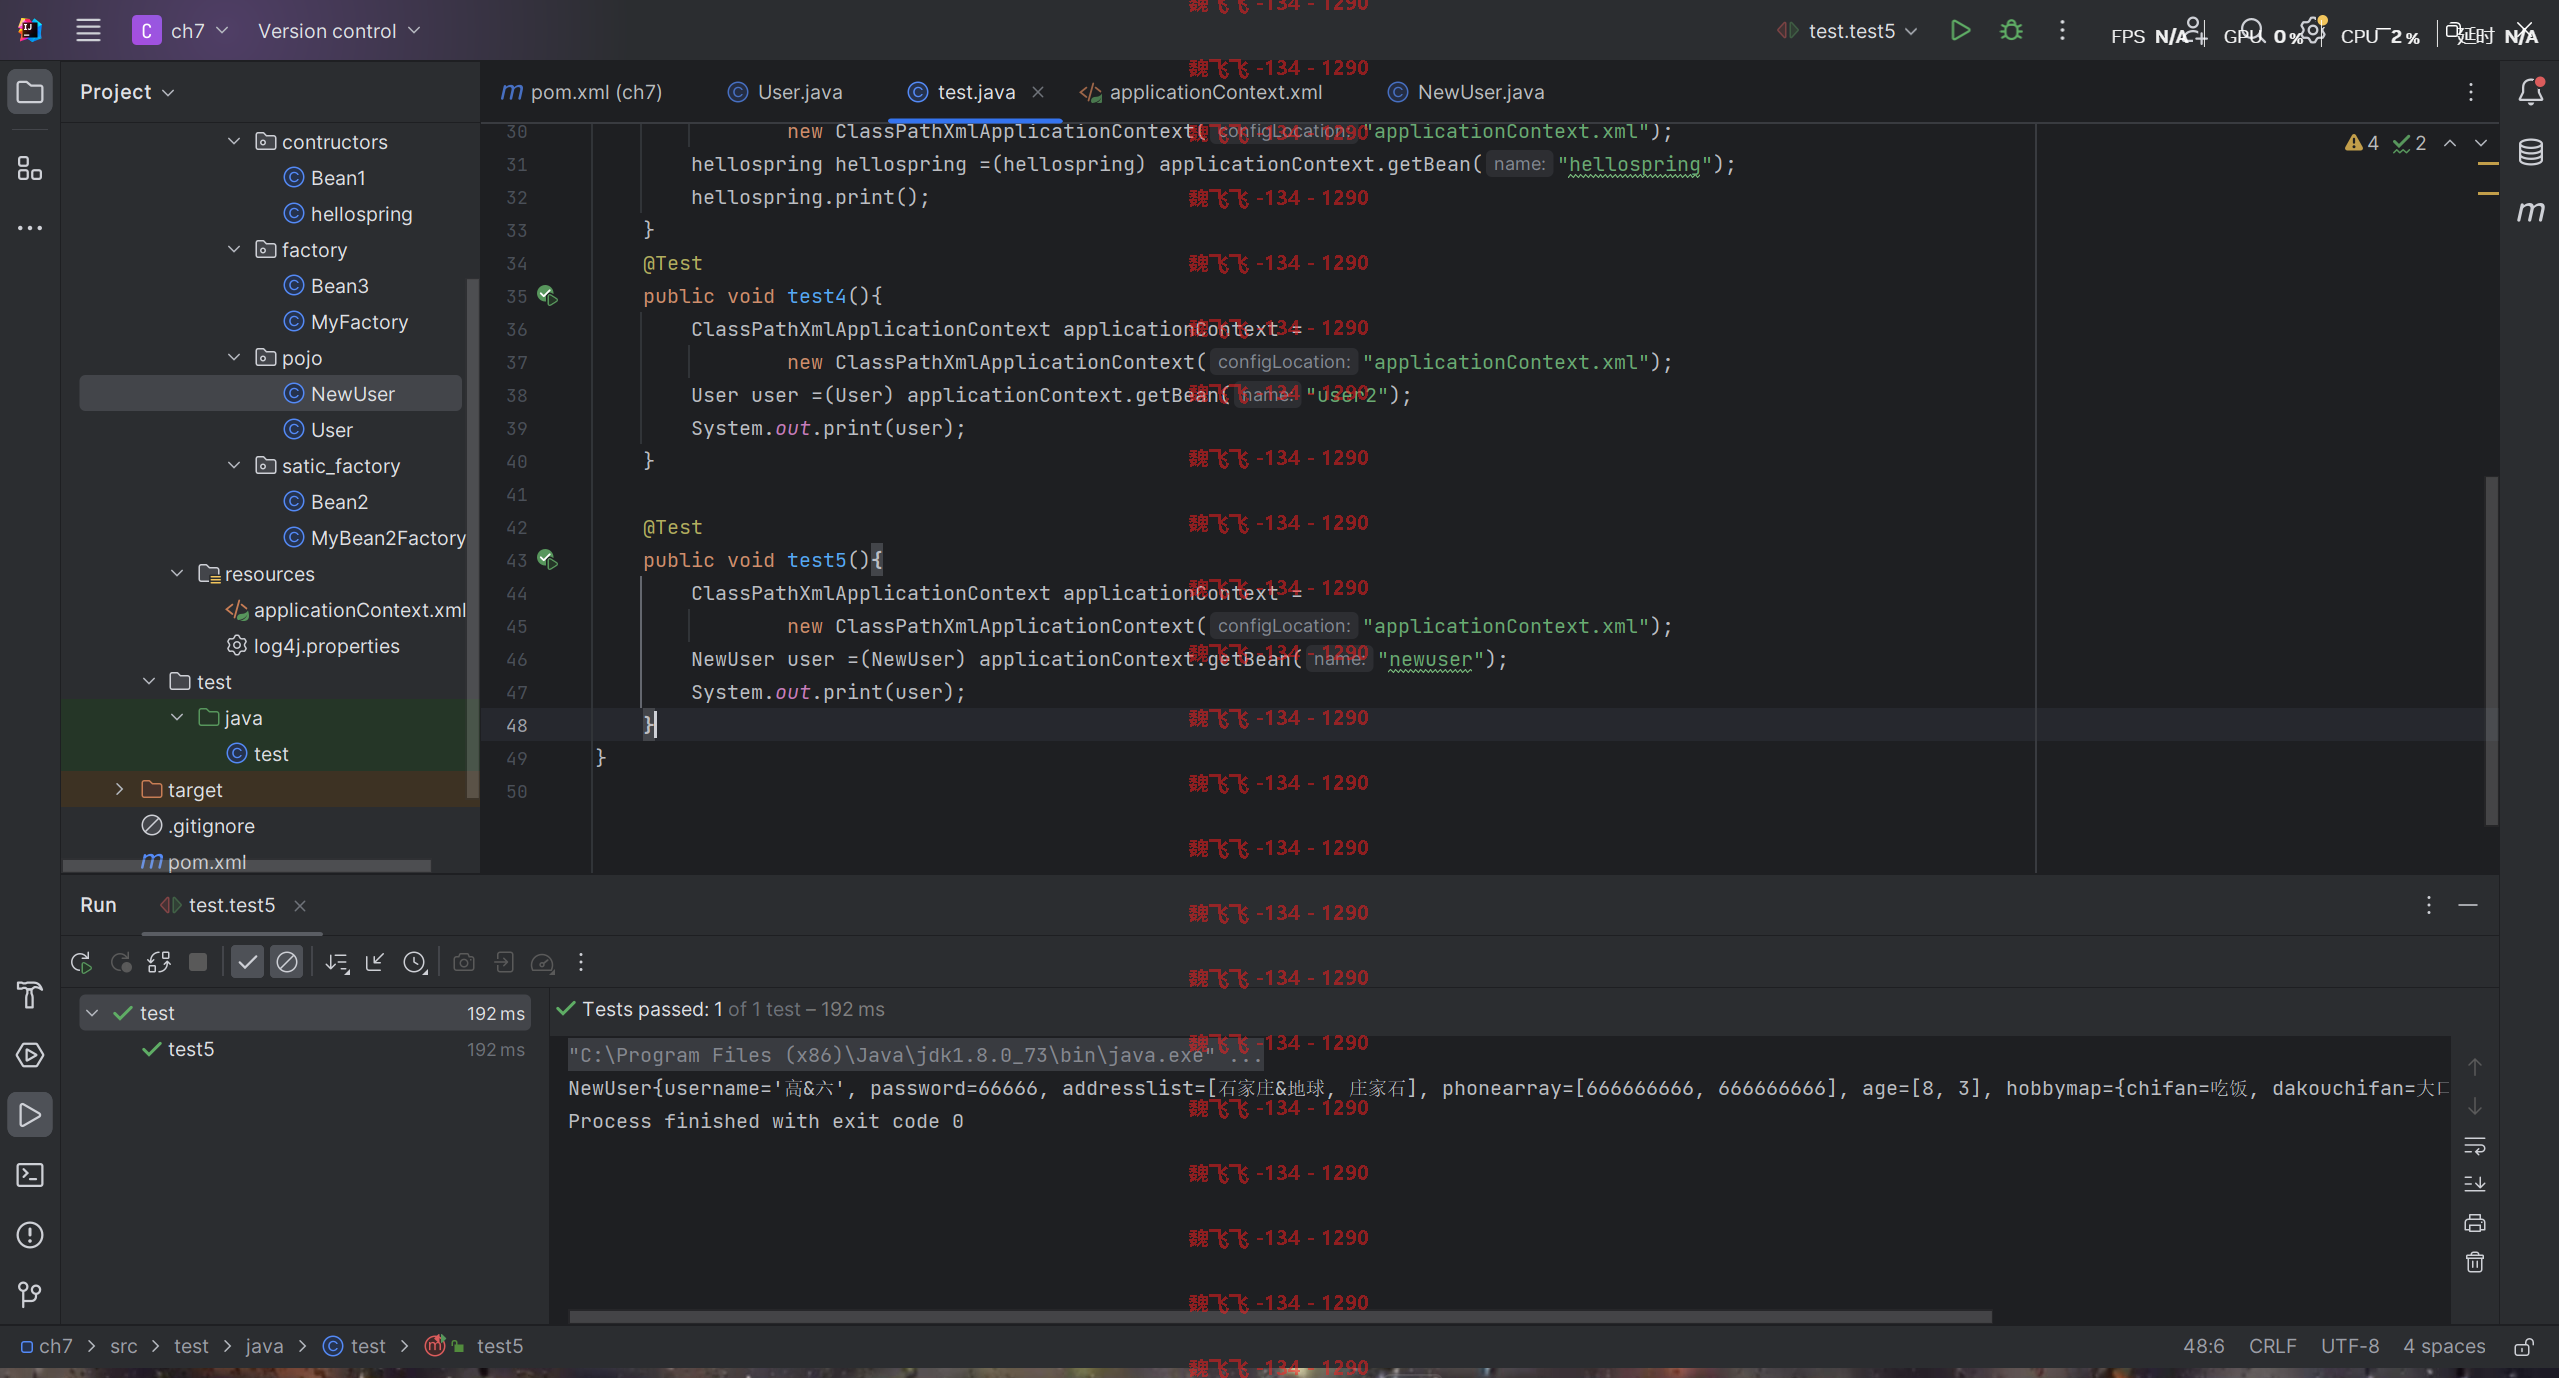Click editor vertical scrollbar
This screenshot has width=2559, height=1378.
[x=2491, y=650]
